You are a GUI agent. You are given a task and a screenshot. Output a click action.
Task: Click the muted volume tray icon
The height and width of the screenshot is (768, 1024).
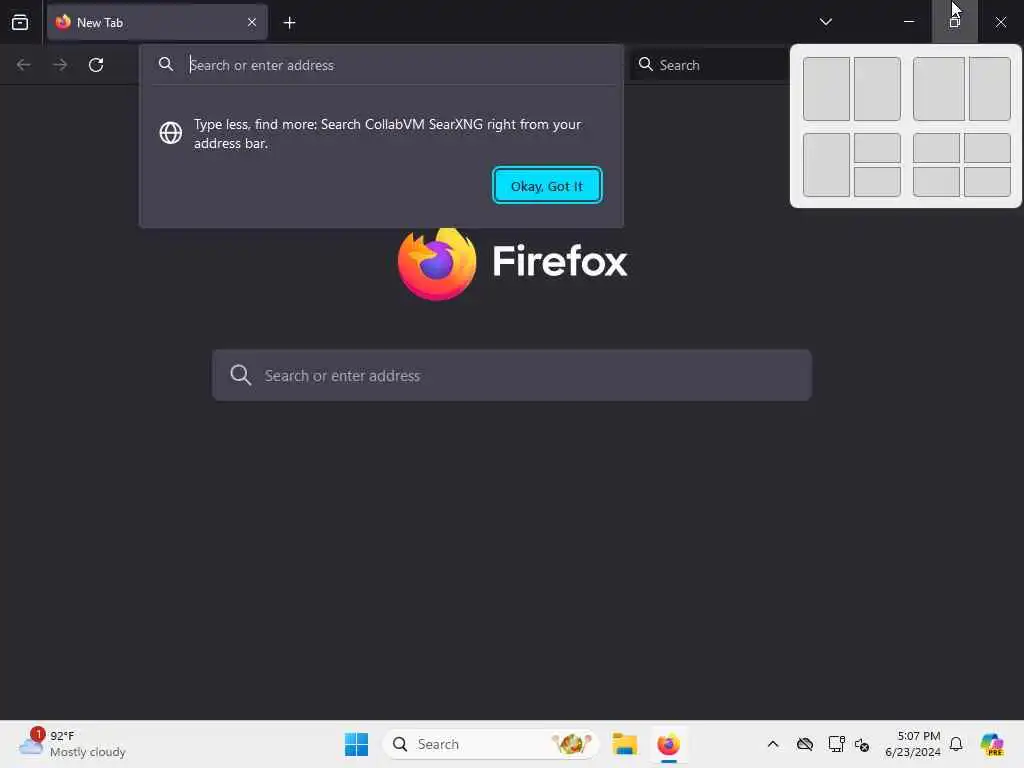[861, 744]
